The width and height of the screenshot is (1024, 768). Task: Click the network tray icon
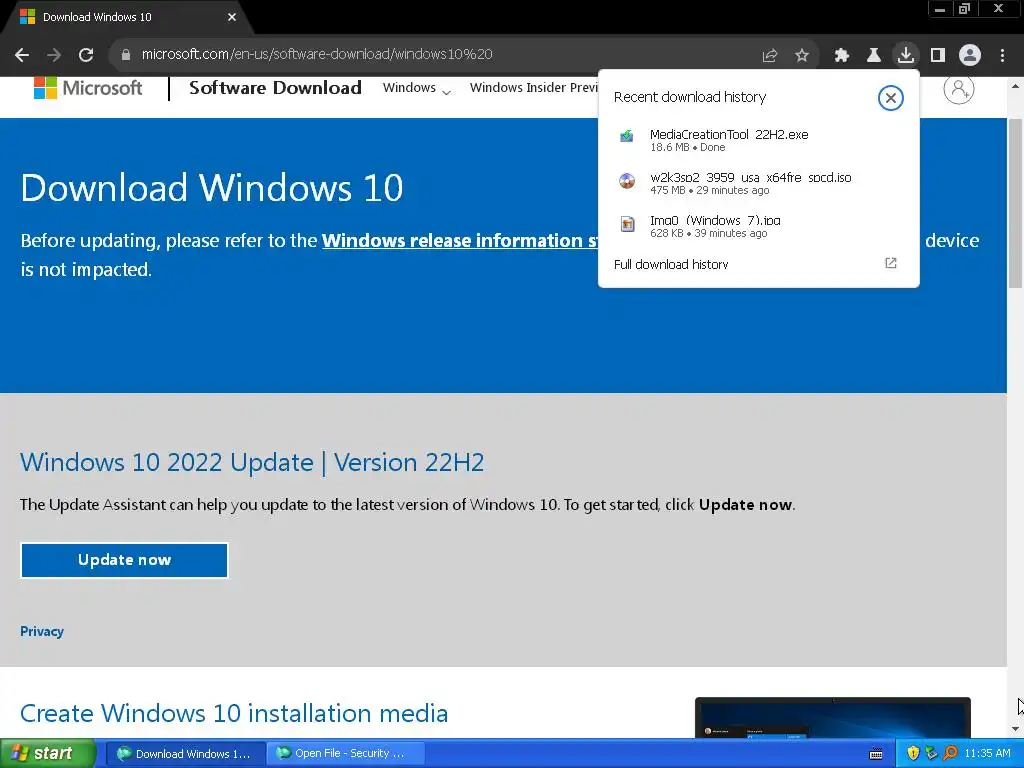931,754
